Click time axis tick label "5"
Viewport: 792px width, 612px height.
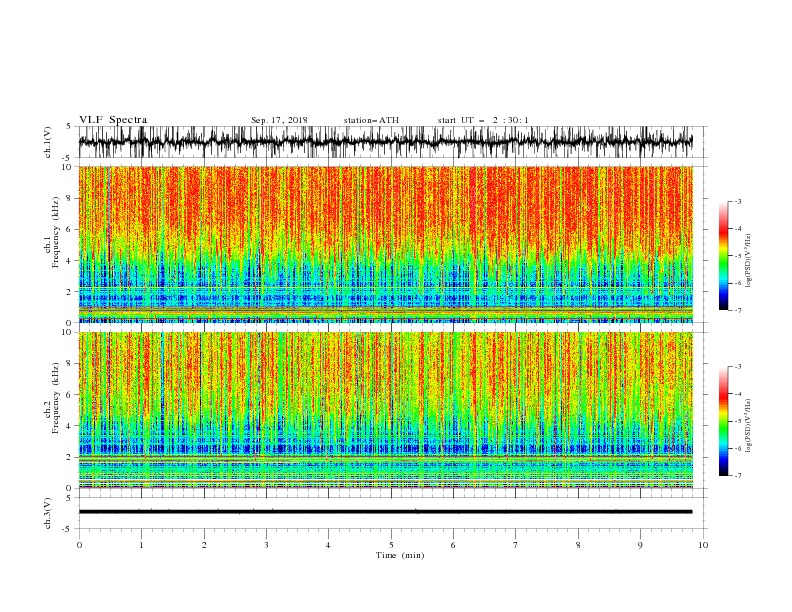391,545
